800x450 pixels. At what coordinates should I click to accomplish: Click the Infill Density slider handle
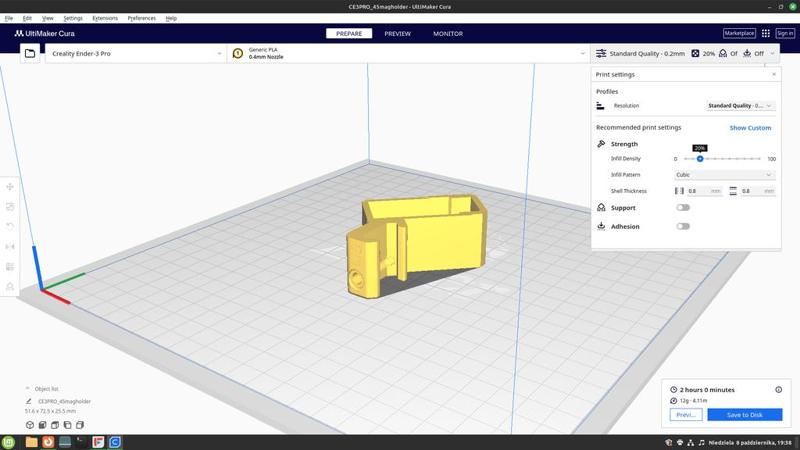700,159
